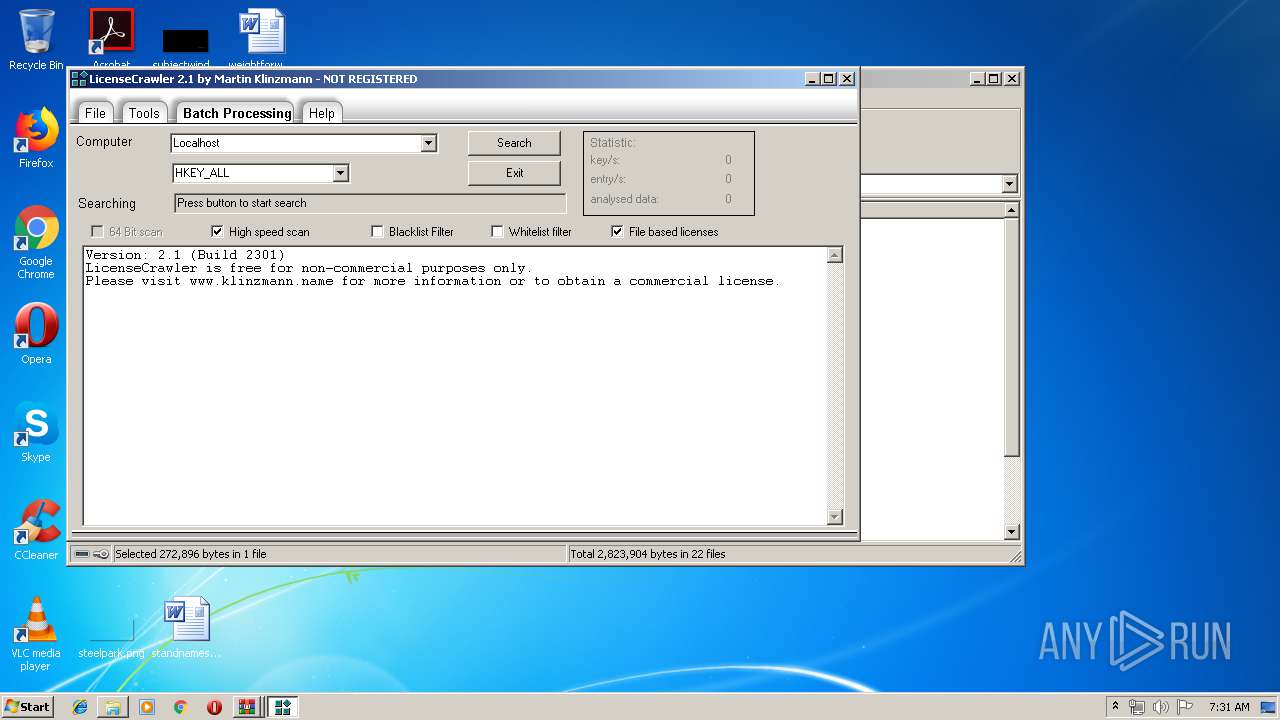Click the Exit button
The image size is (1280, 720).
pos(514,173)
